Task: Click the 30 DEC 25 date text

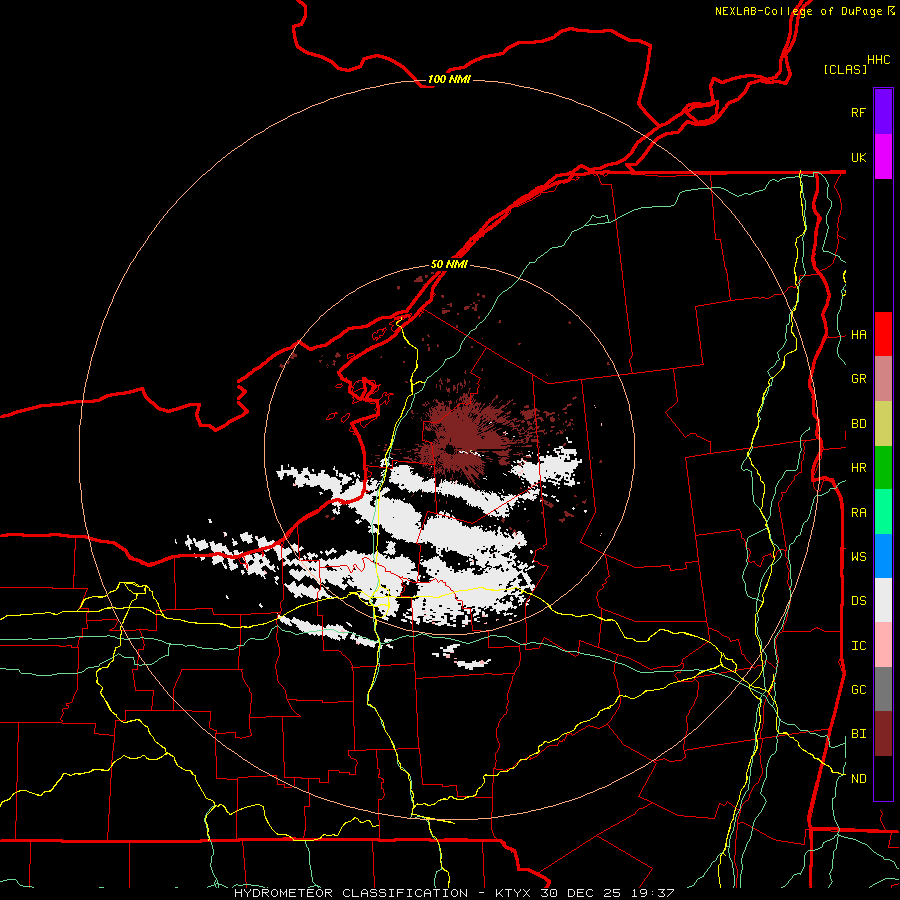Action: coord(579,893)
